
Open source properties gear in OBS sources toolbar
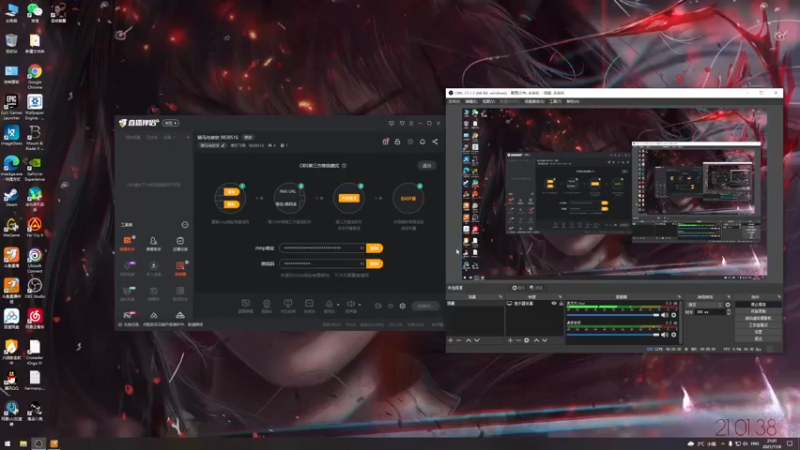pyautogui.click(x=527, y=340)
